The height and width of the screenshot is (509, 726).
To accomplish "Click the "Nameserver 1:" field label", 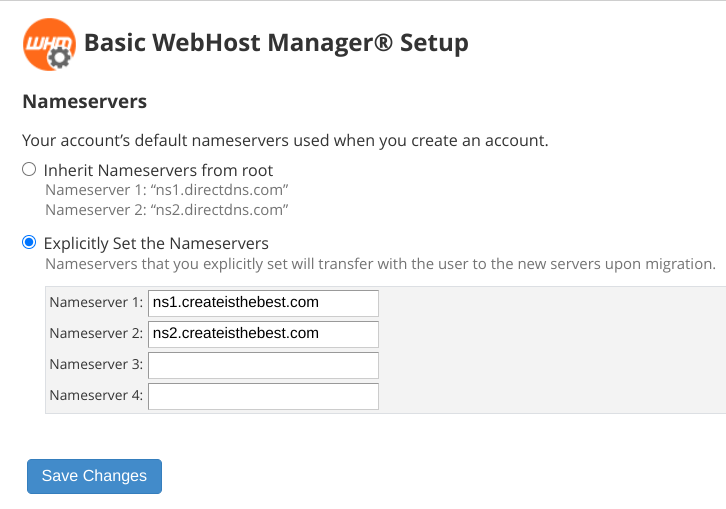I will (x=96, y=303).
